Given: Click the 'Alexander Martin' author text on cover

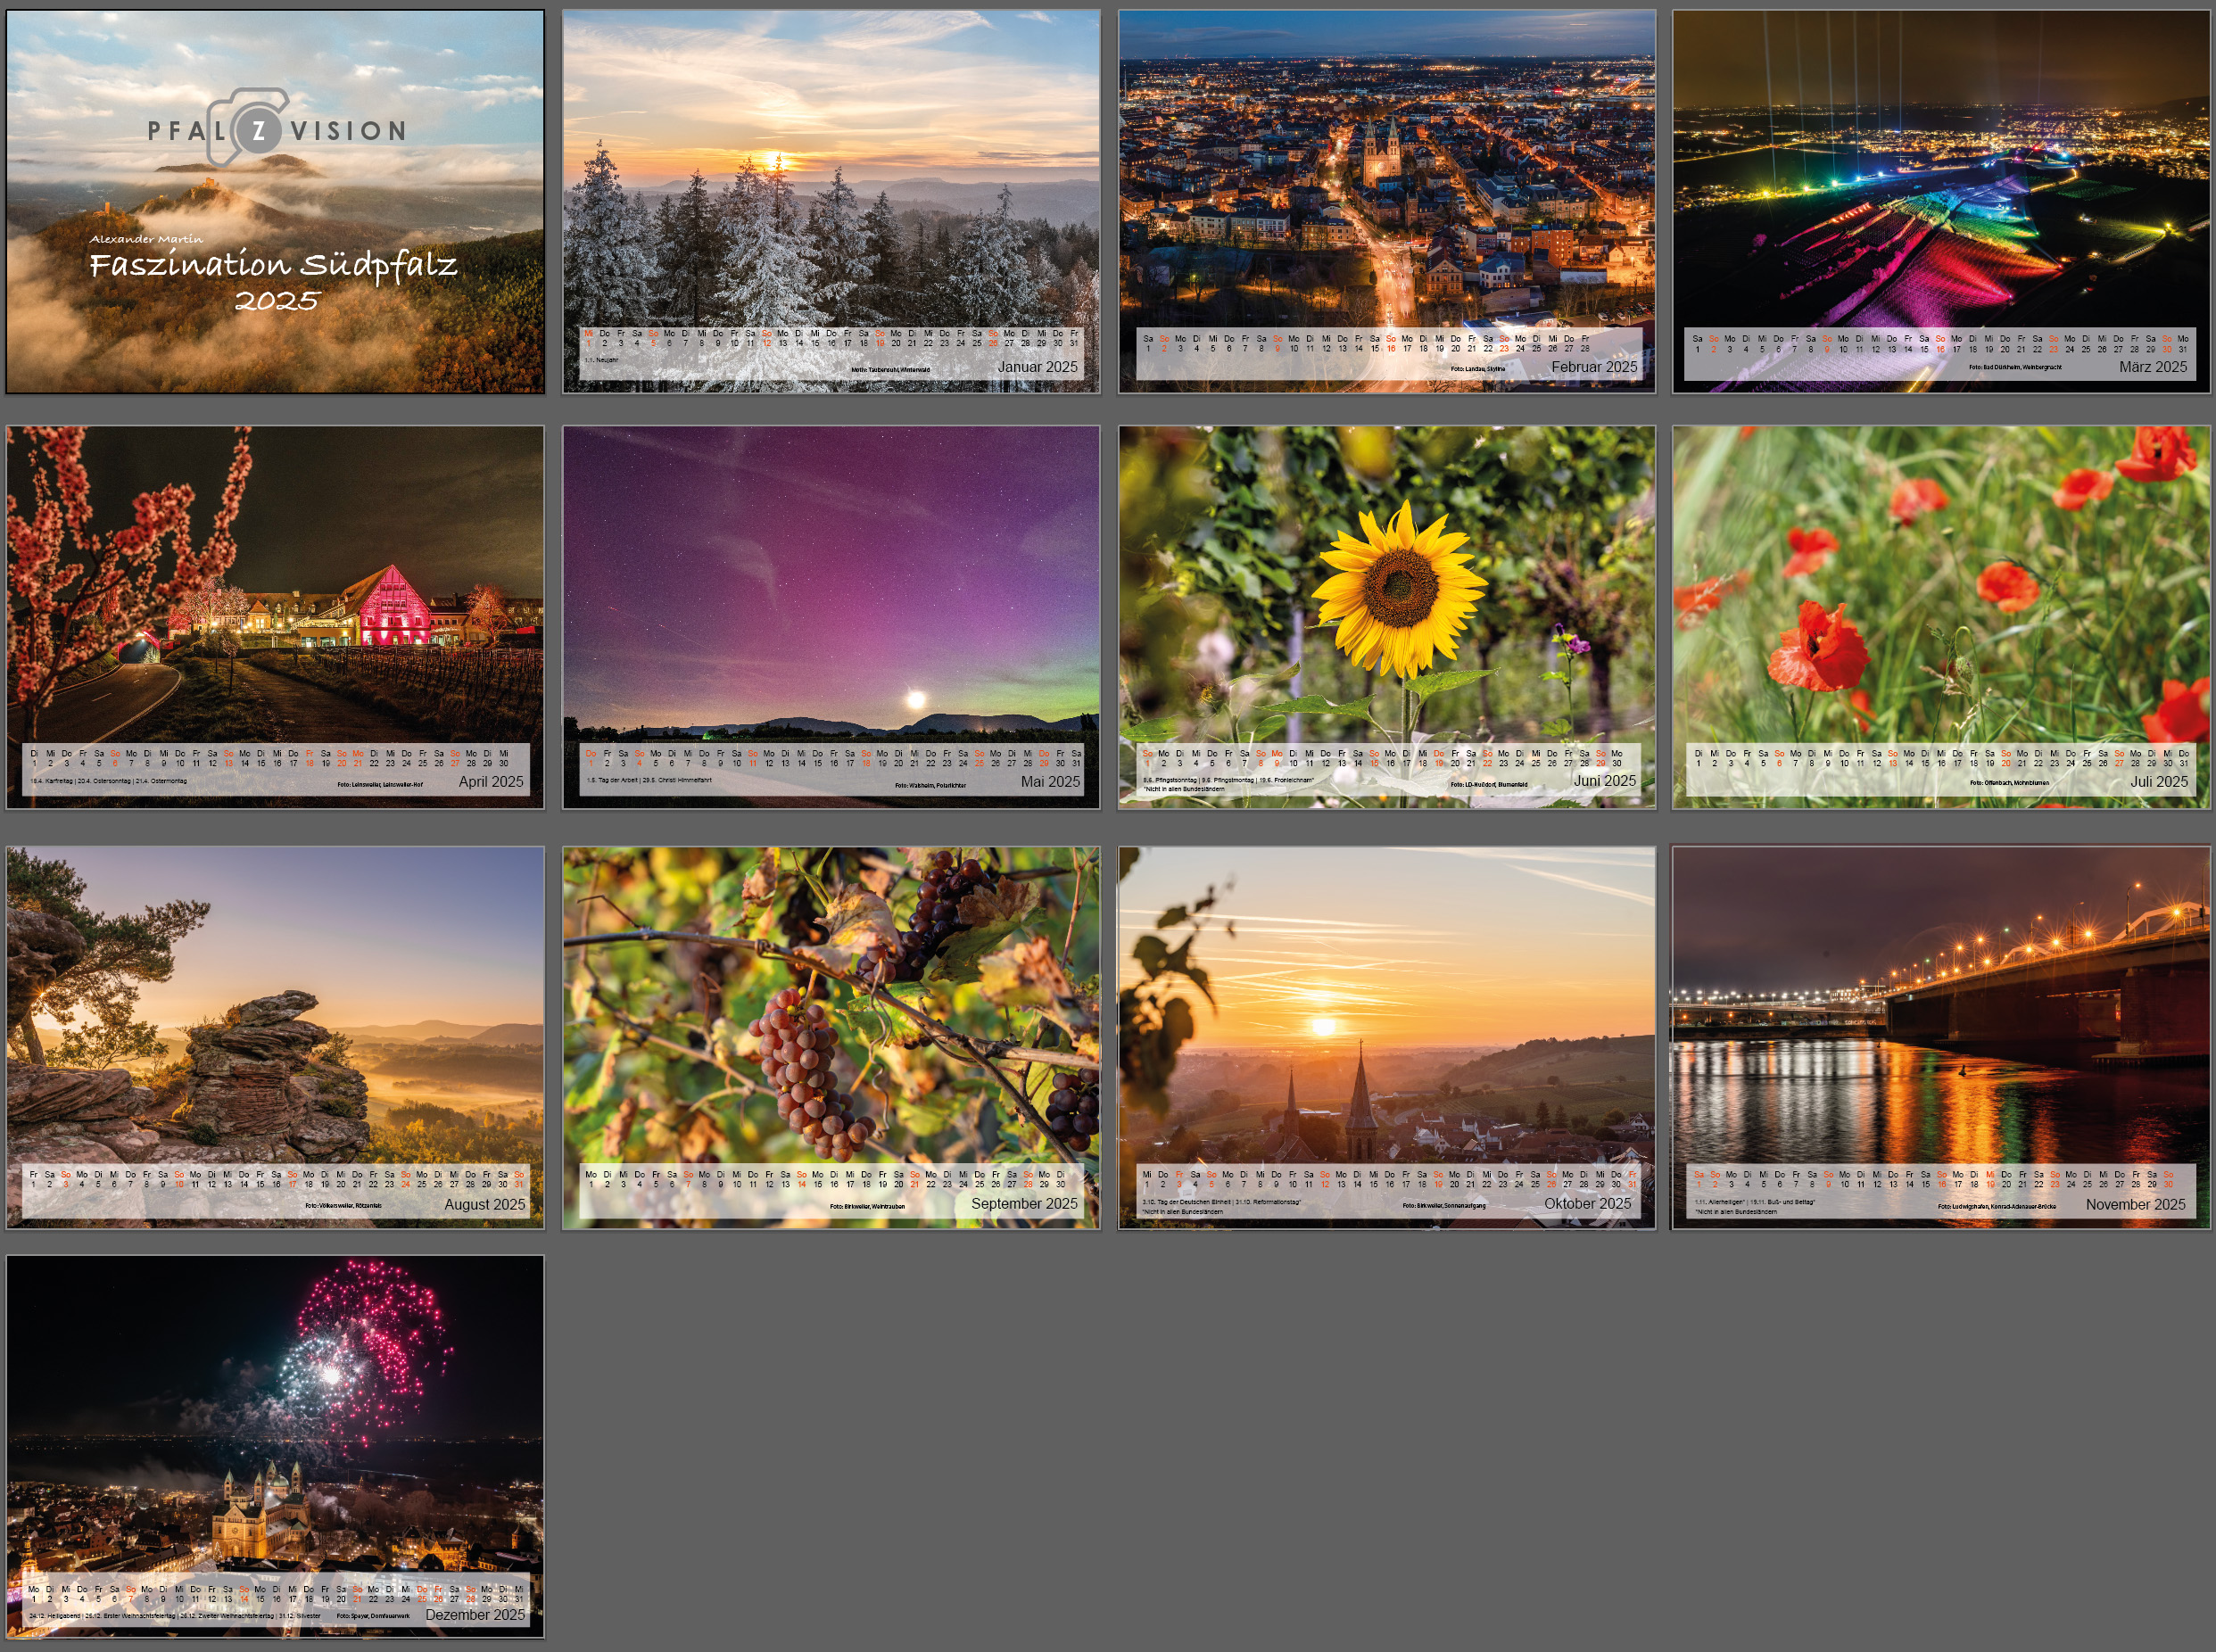Looking at the screenshot, I should click(x=146, y=239).
